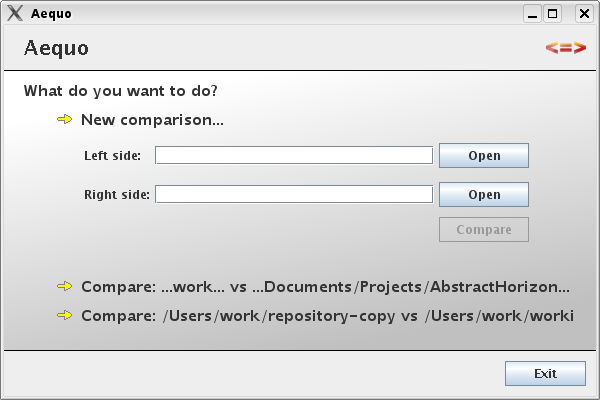
Task: Click the red <=> Aequo logo
Action: point(566,48)
